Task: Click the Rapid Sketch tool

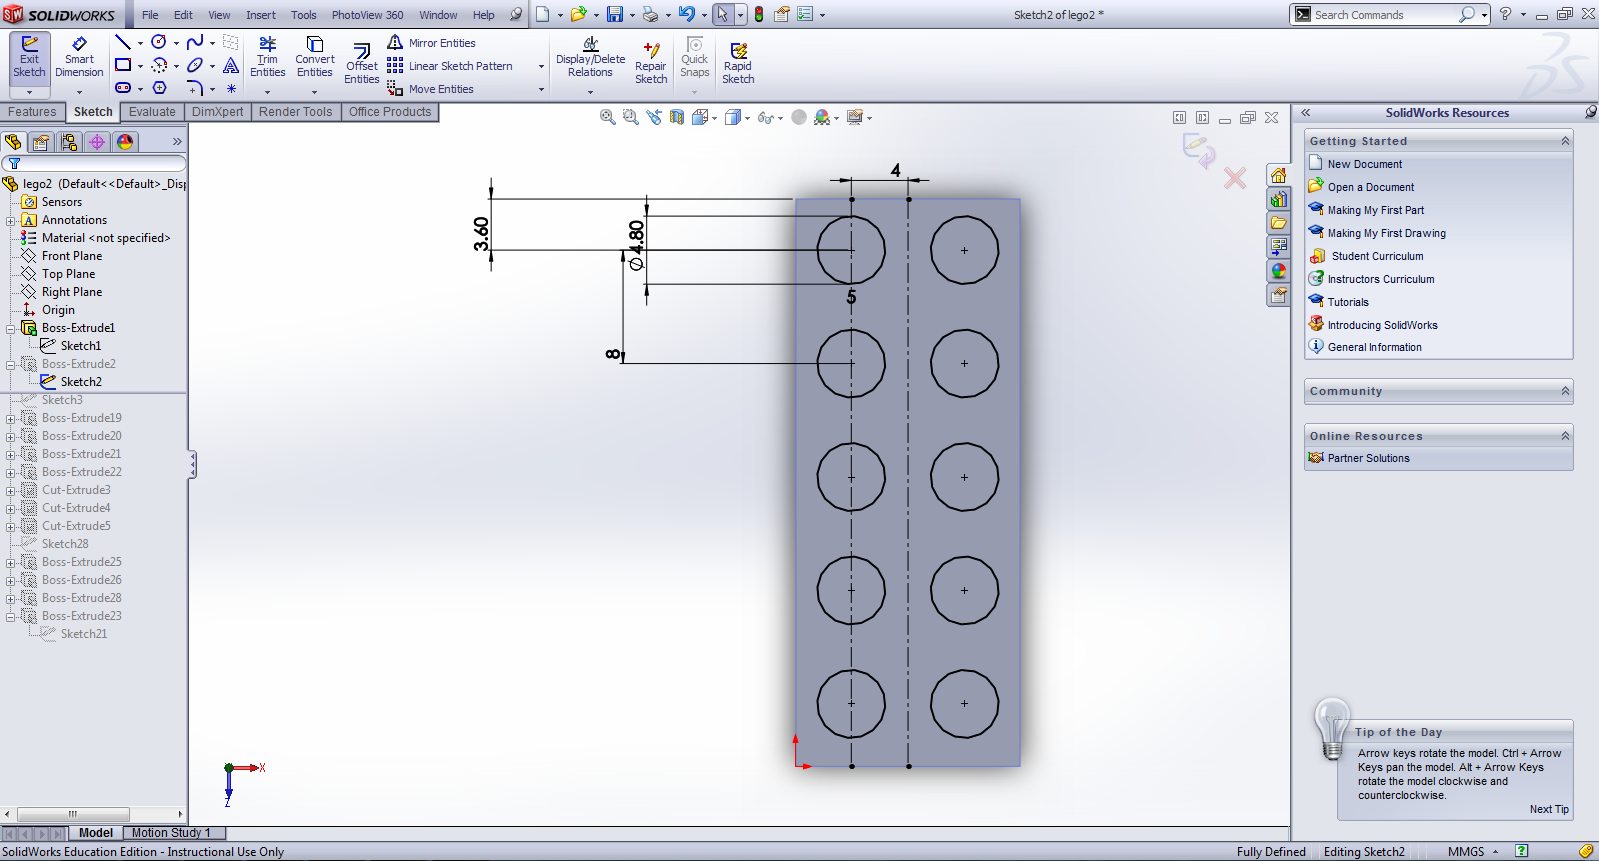Action: pyautogui.click(x=738, y=62)
